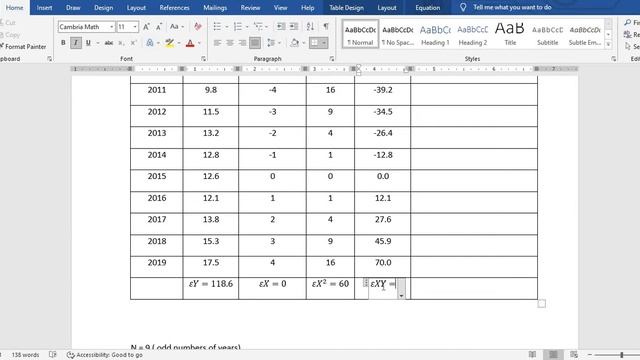This screenshot has width=640, height=360.
Task: Open font name dropdown
Action: coord(111,27)
